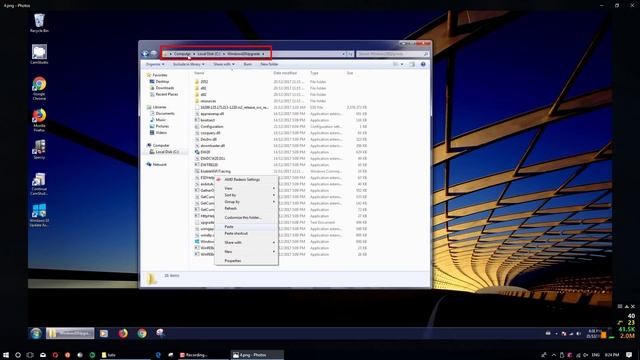Open CamStudio desktop icon
The height and width of the screenshot is (360, 640).
39,54
